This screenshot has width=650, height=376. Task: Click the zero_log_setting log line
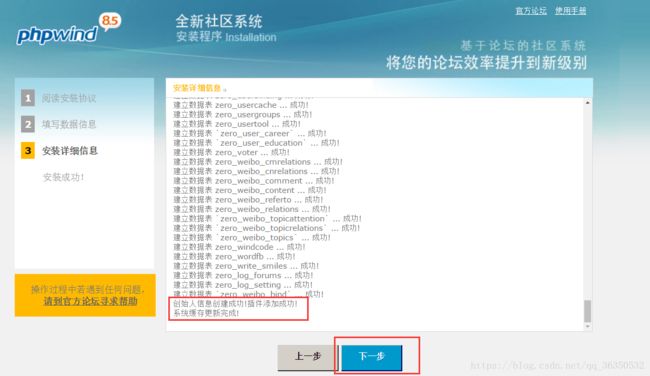[243, 285]
